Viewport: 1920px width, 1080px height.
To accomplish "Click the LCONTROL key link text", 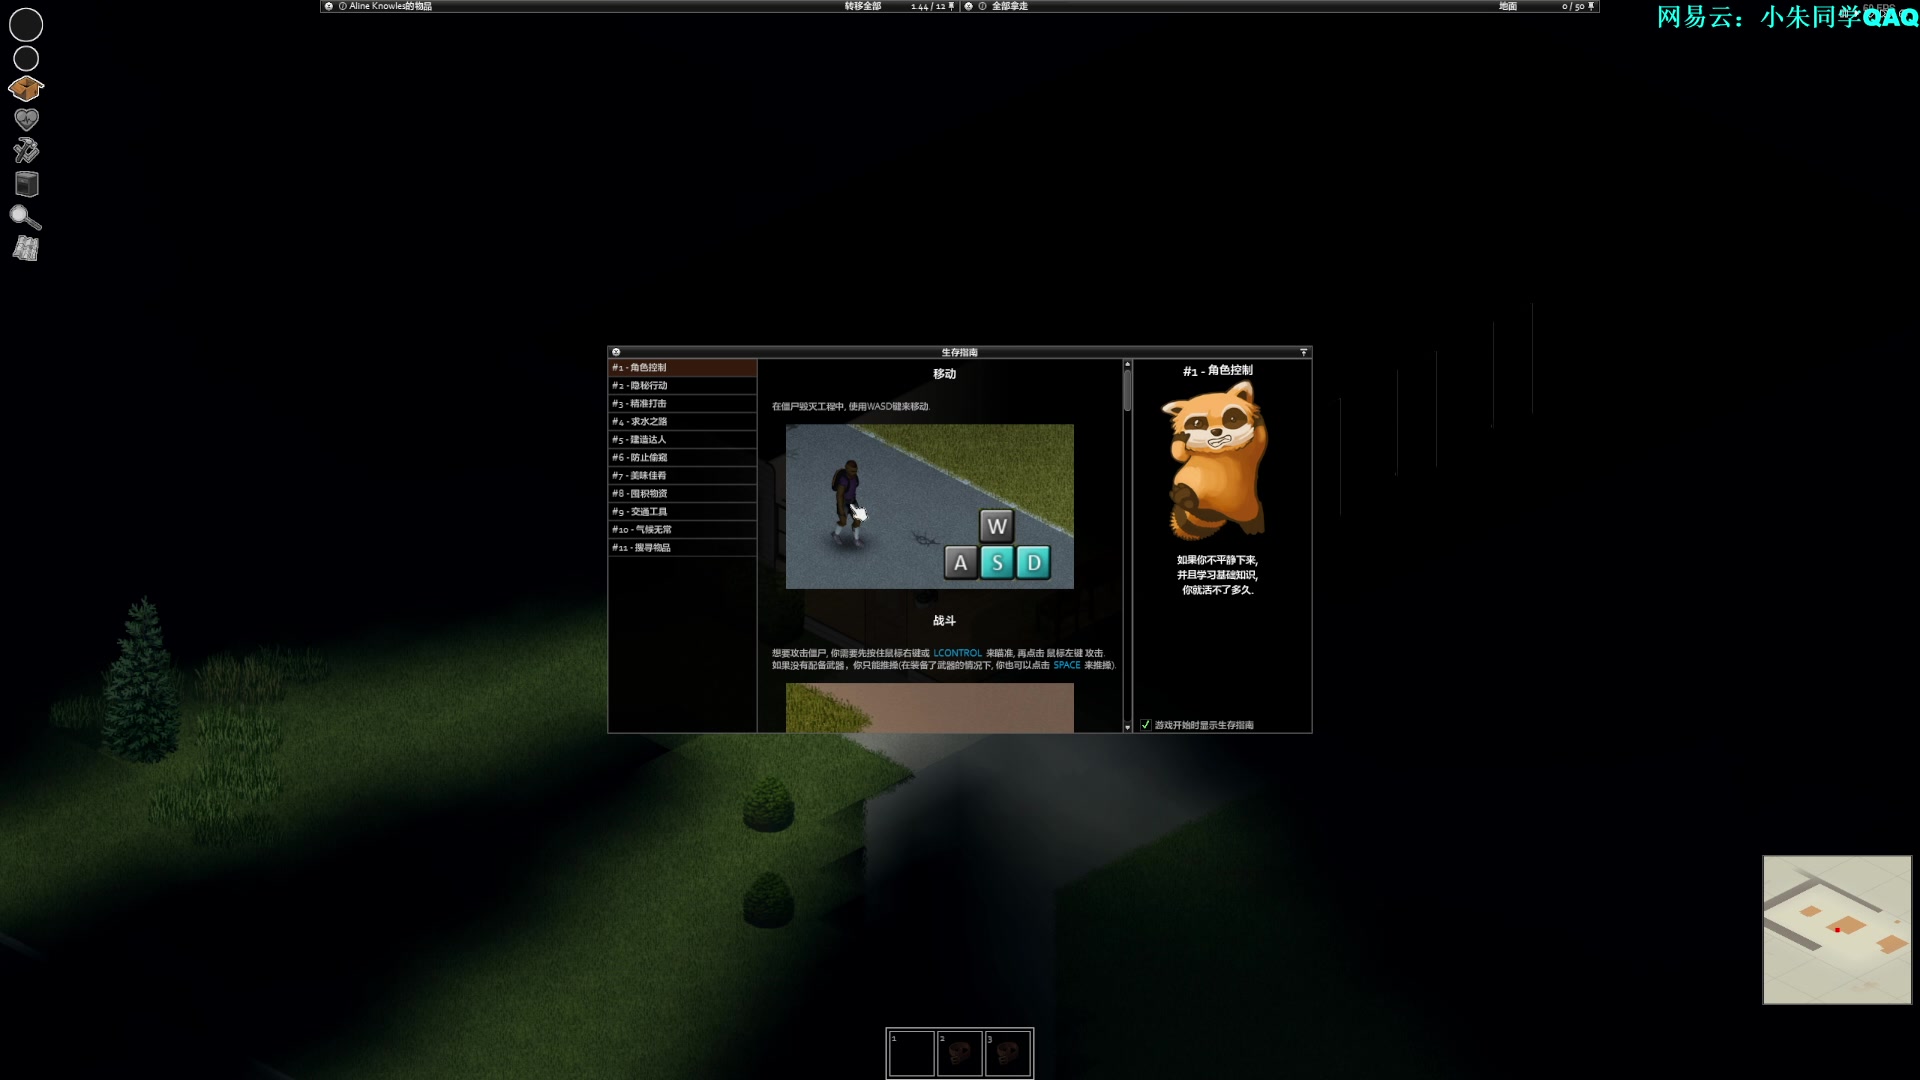I will click(957, 653).
